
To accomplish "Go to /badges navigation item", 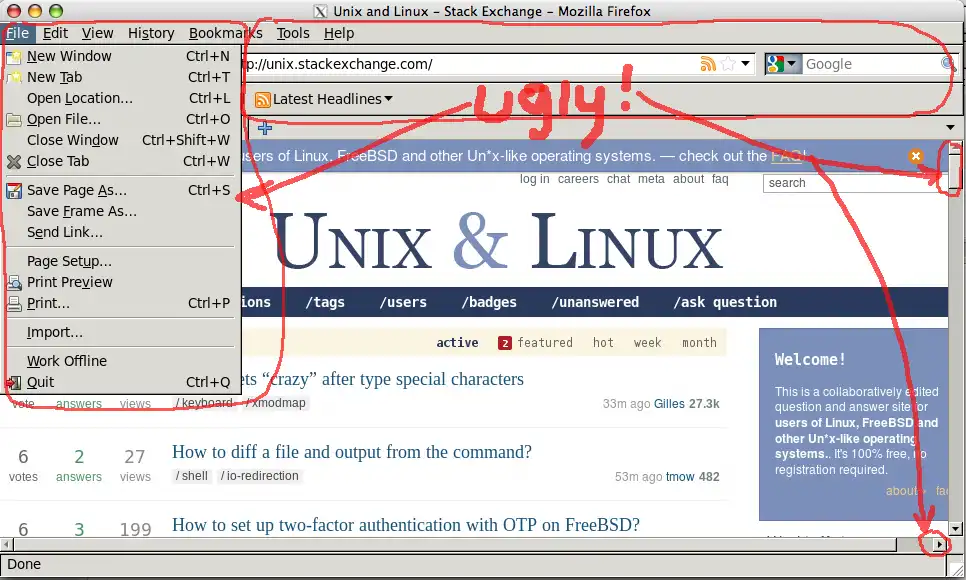I will (x=489, y=302).
